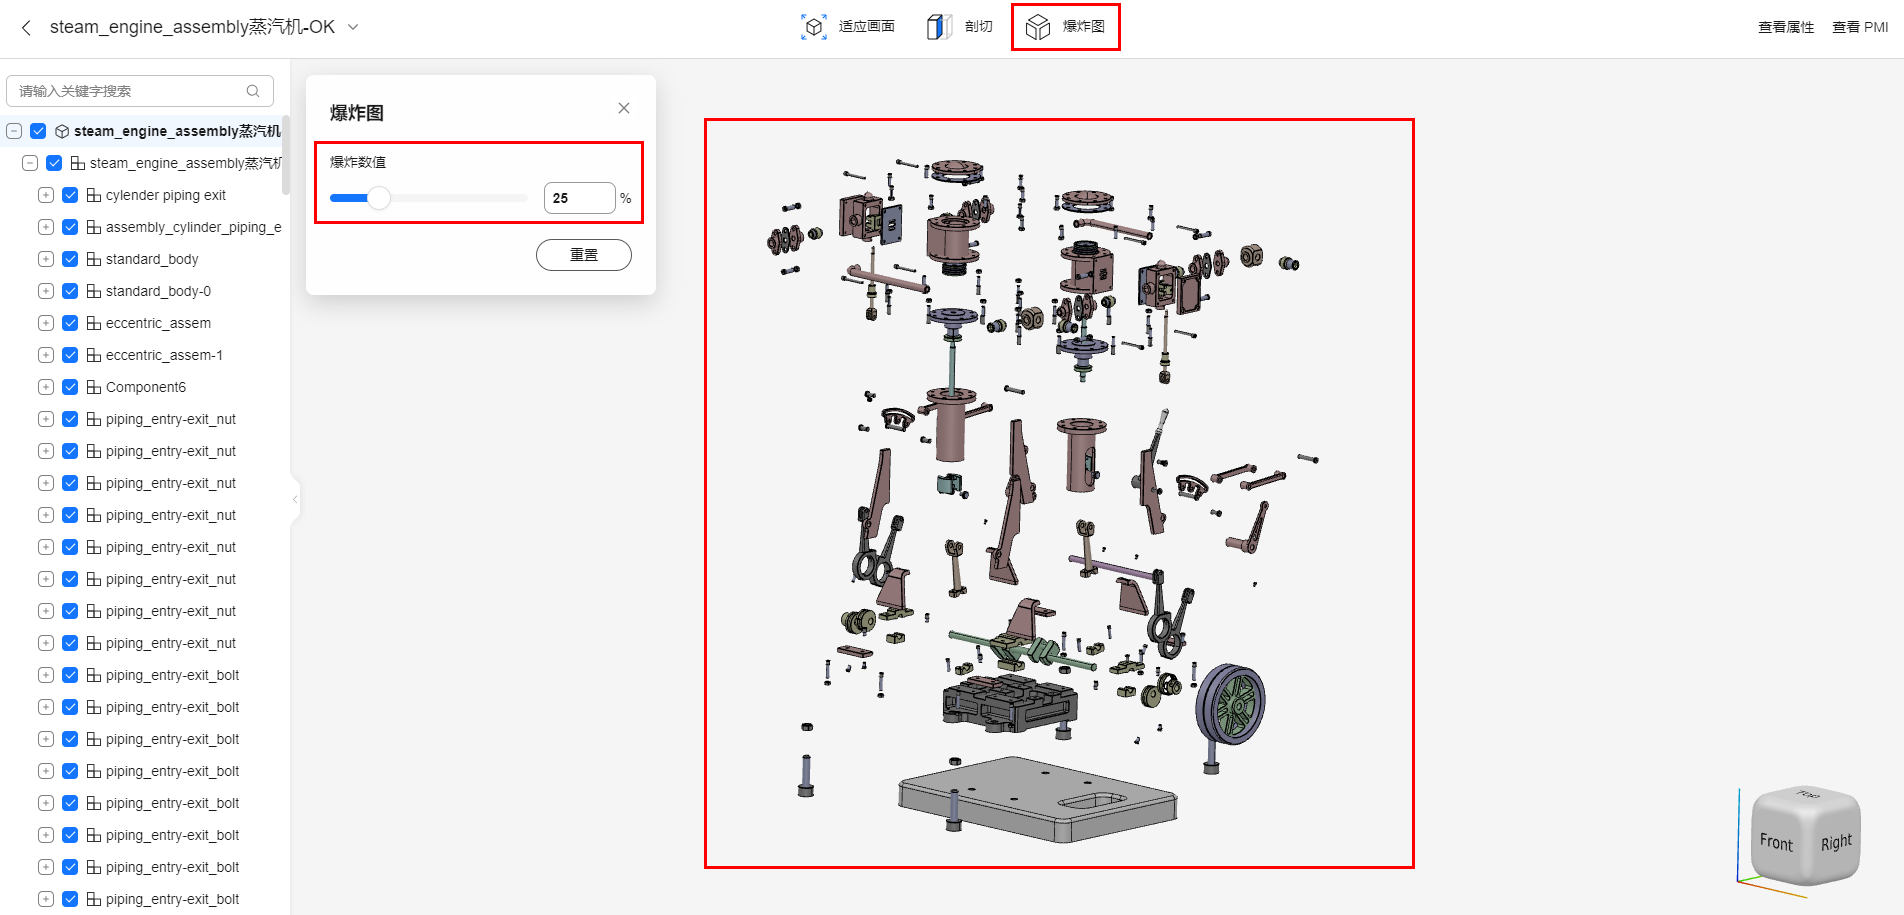The width and height of the screenshot is (1904, 915).
Task: Select the standard_body tree item
Action: pyautogui.click(x=152, y=259)
